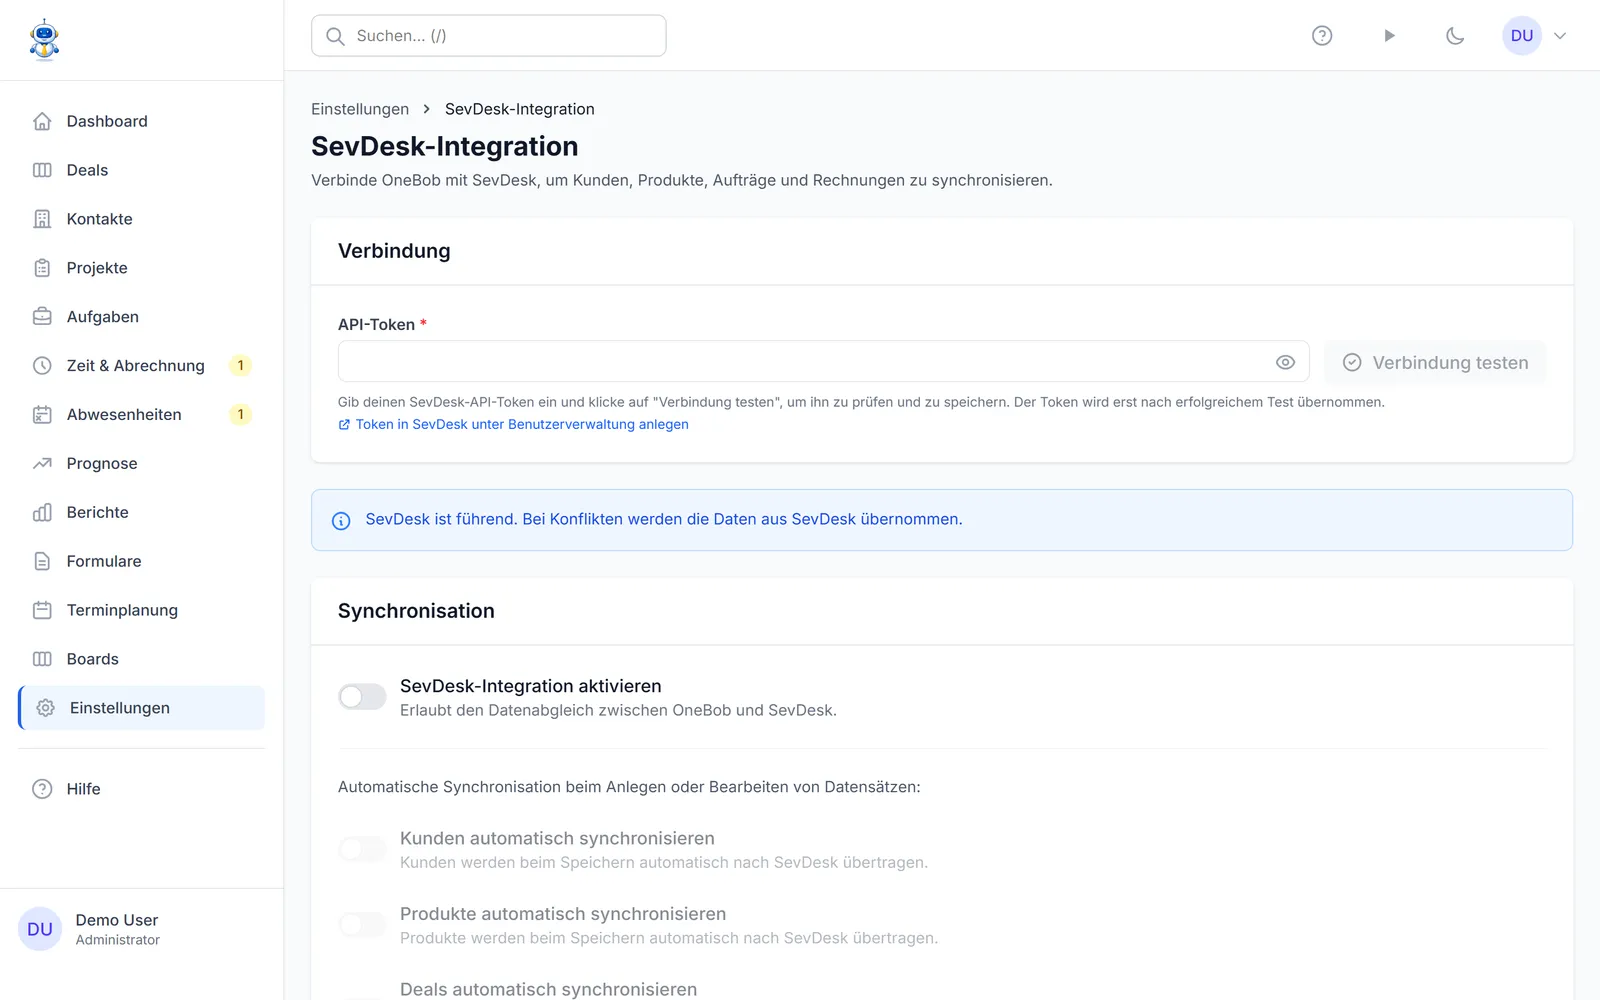This screenshot has width=1600, height=1000.
Task: Open Formulare in the sidebar
Action: pos(142,562)
